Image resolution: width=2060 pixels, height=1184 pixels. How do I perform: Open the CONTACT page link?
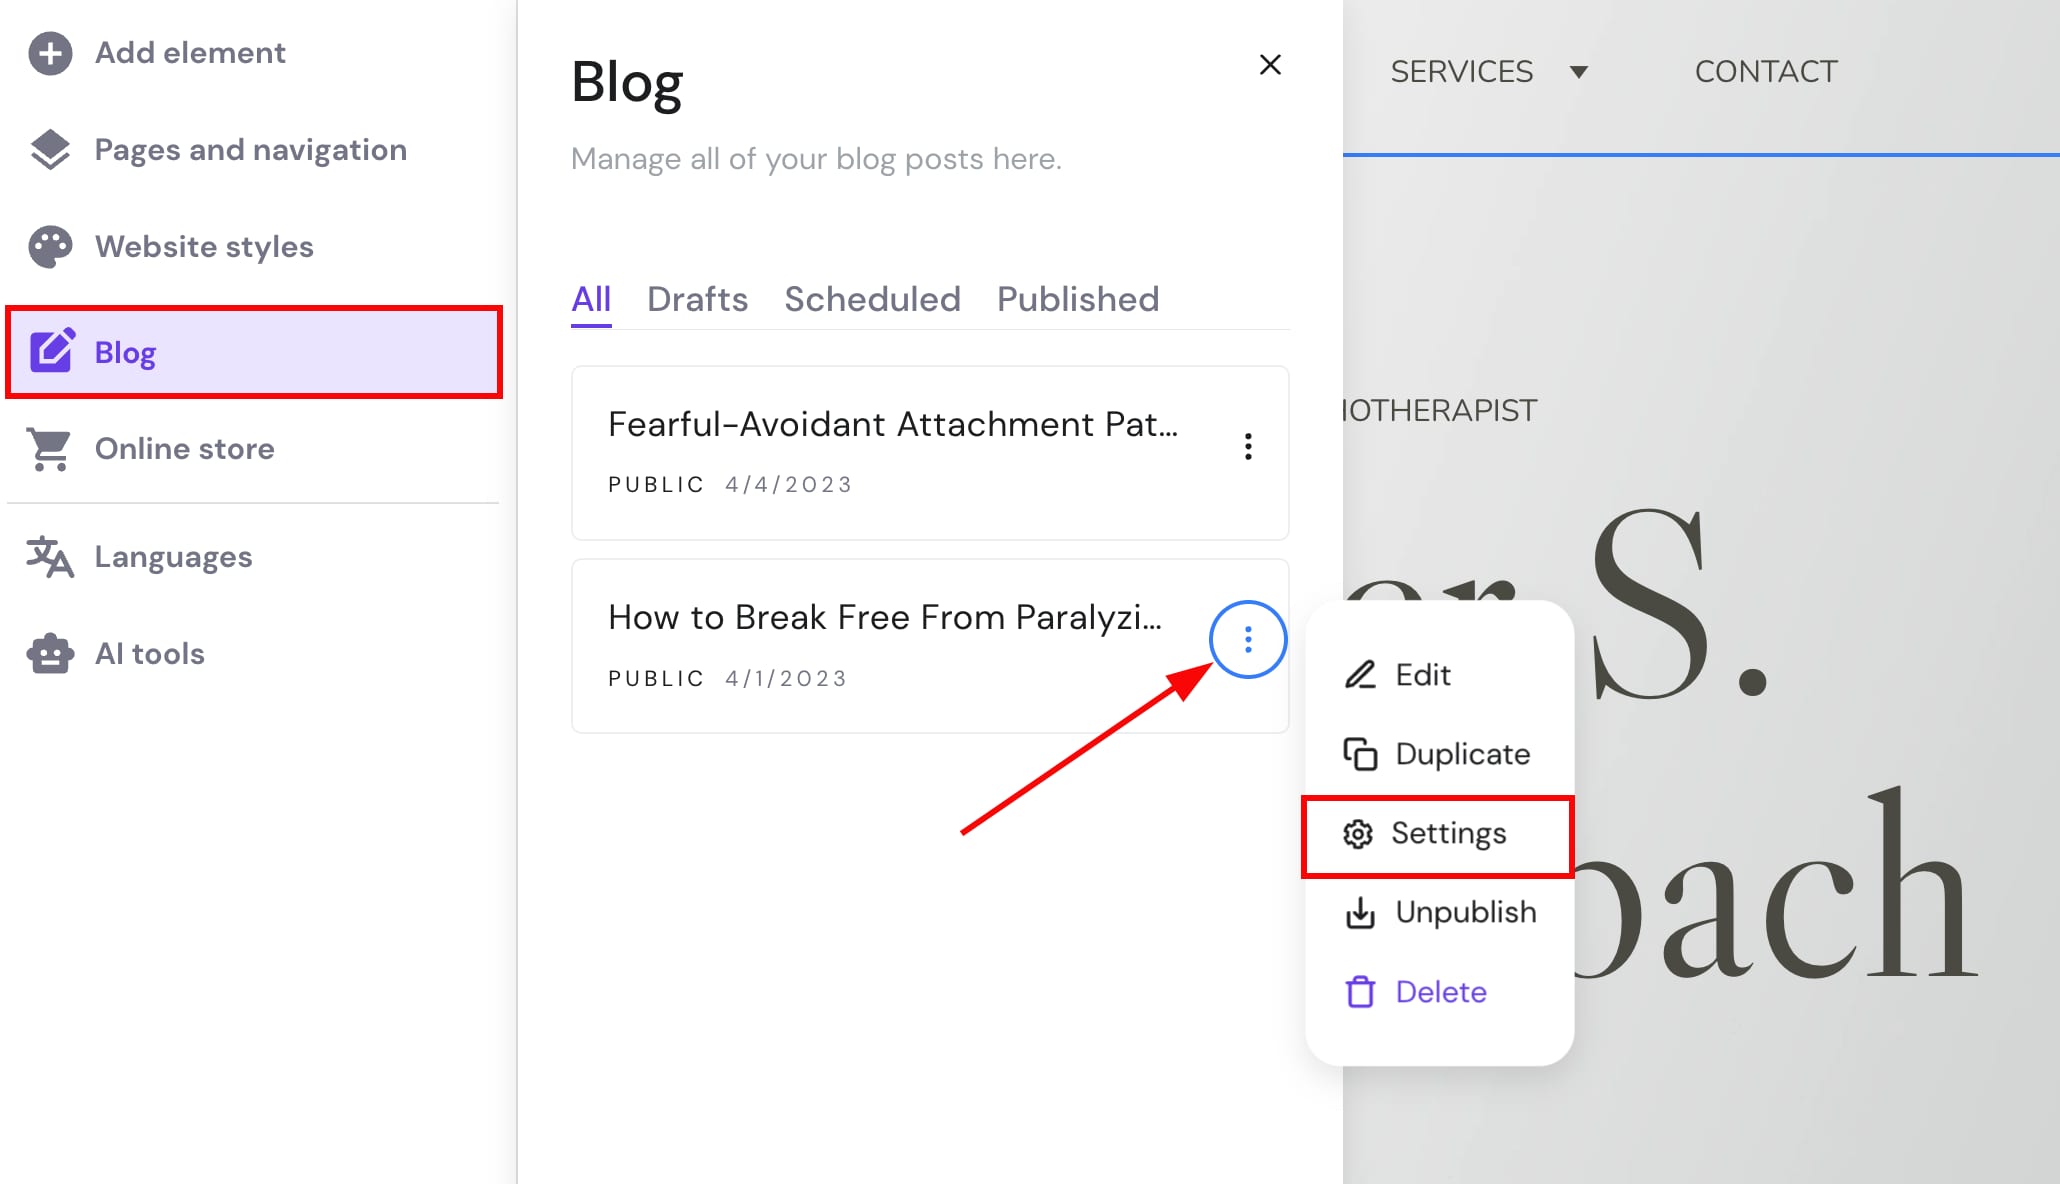(x=1765, y=71)
